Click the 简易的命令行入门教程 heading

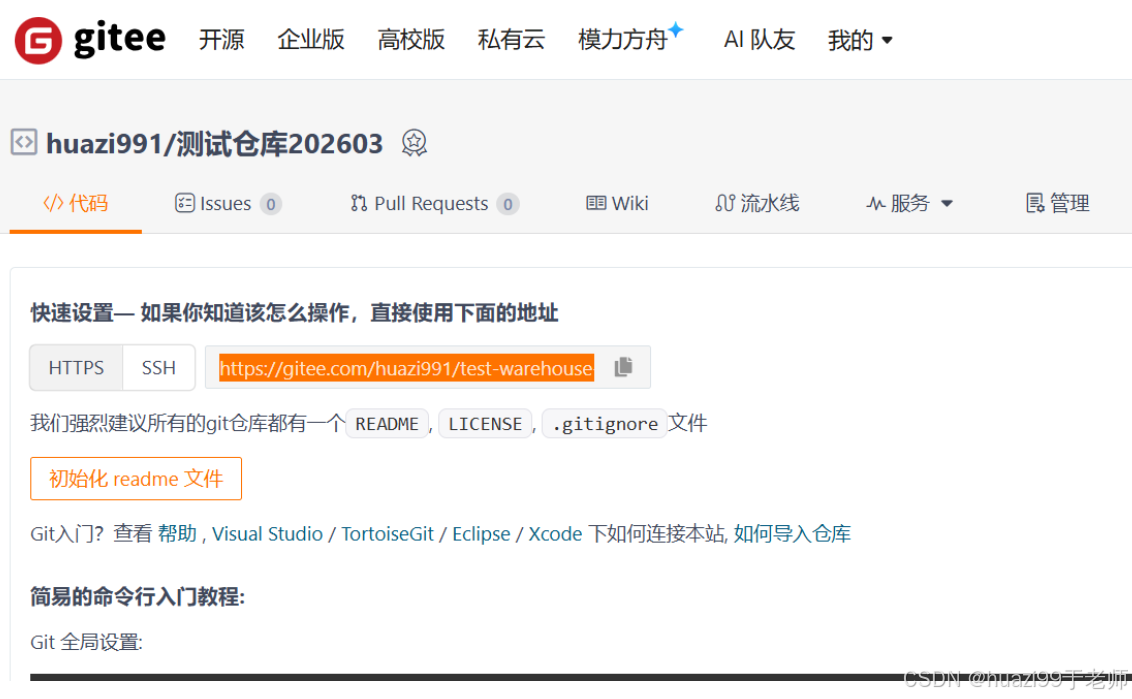click(138, 596)
